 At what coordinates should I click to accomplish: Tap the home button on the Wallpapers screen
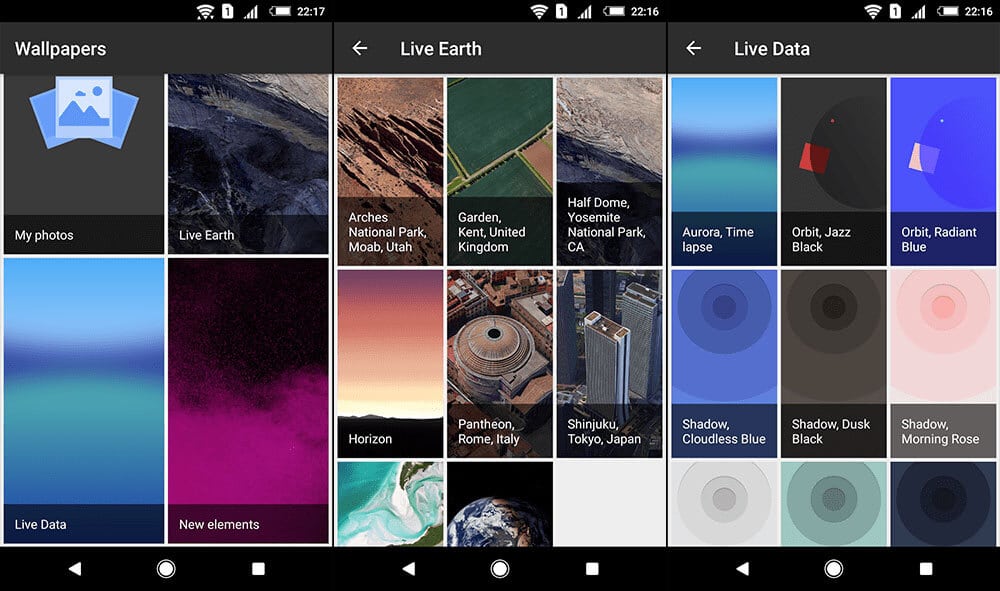(x=166, y=569)
